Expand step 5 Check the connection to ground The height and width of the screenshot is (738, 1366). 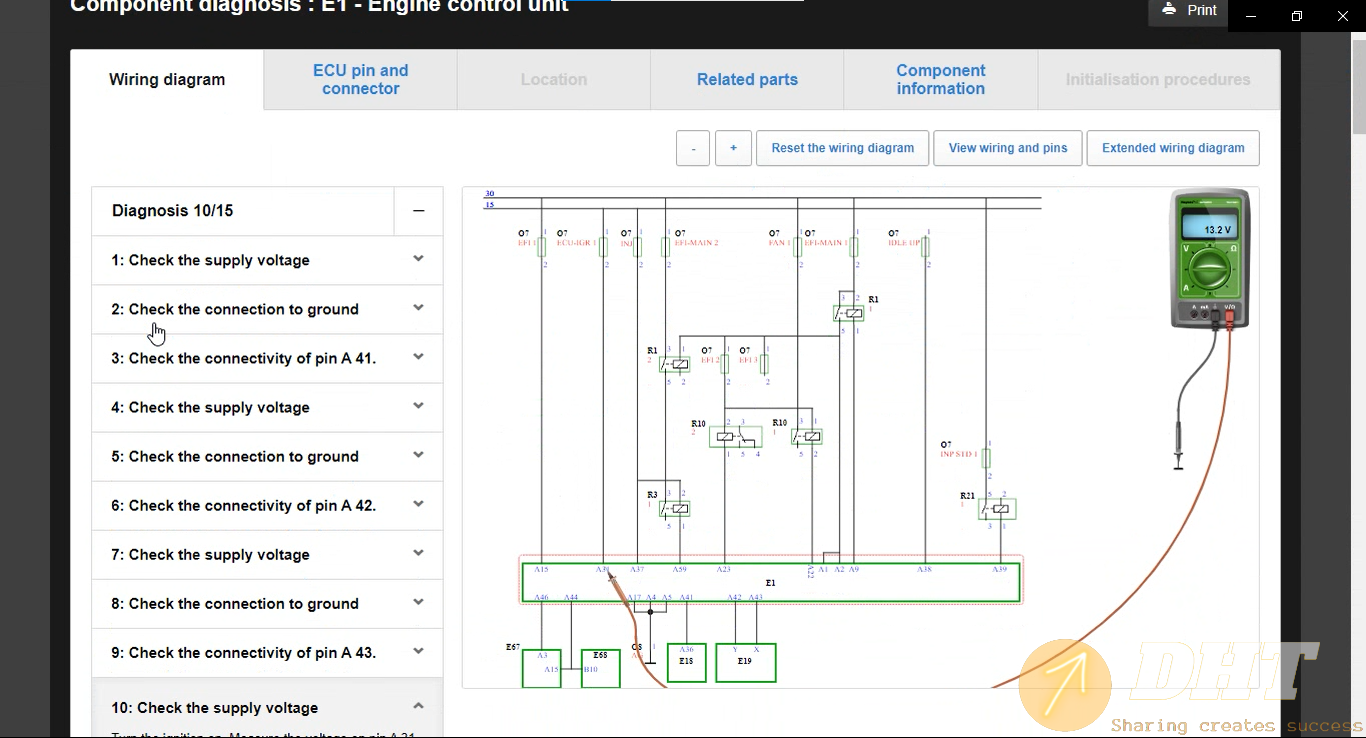tap(267, 456)
